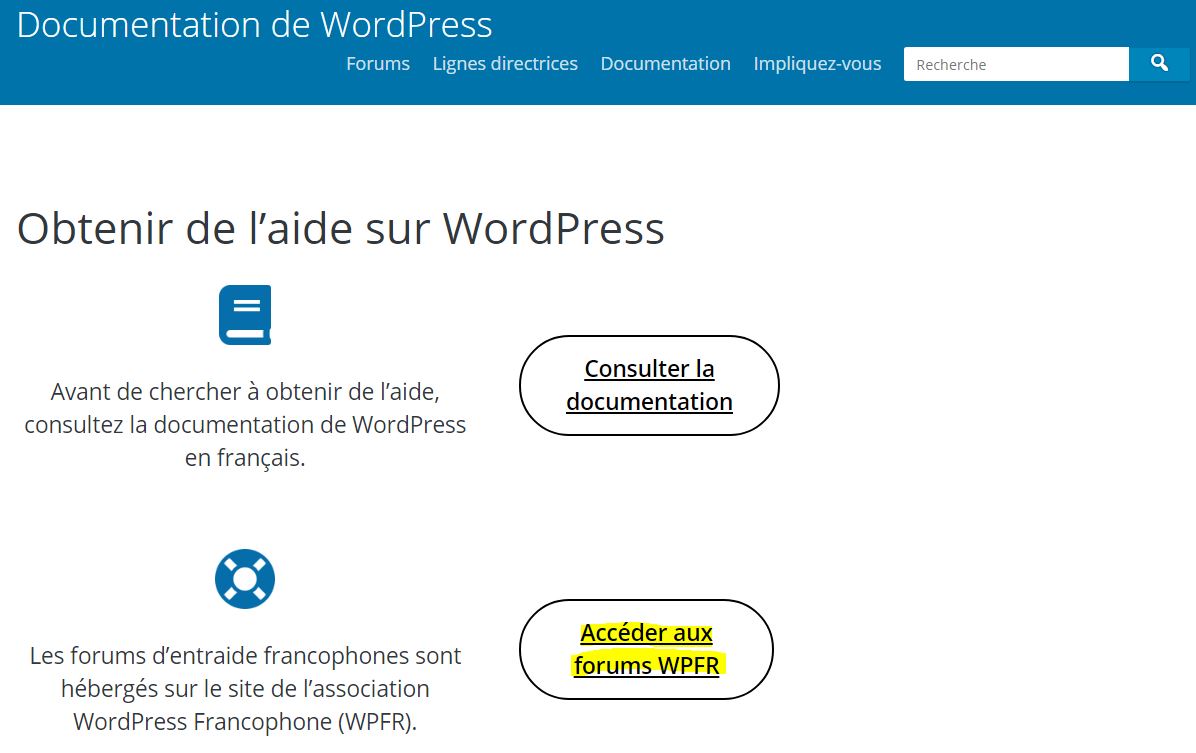The image size is (1196, 753).
Task: Open the Lignes directrices menu item
Action: [x=505, y=64]
